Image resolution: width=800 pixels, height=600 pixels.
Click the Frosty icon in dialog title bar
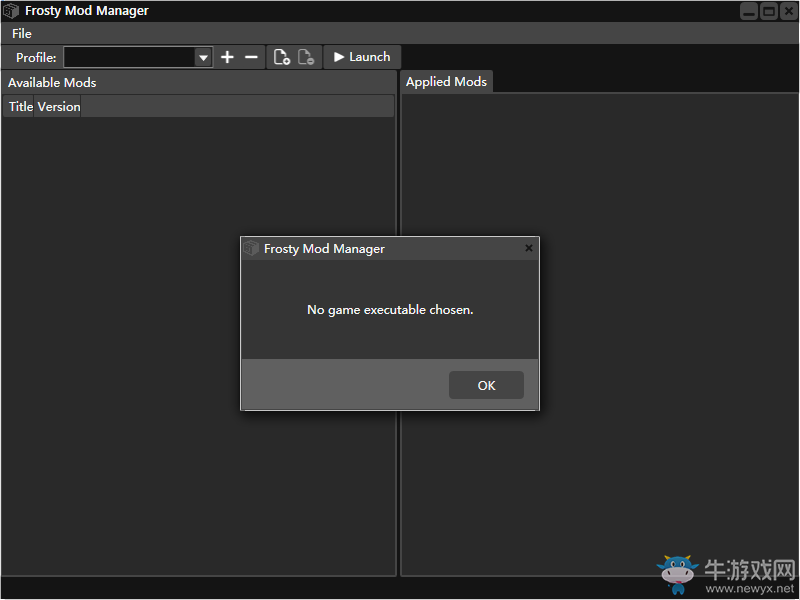click(251, 248)
